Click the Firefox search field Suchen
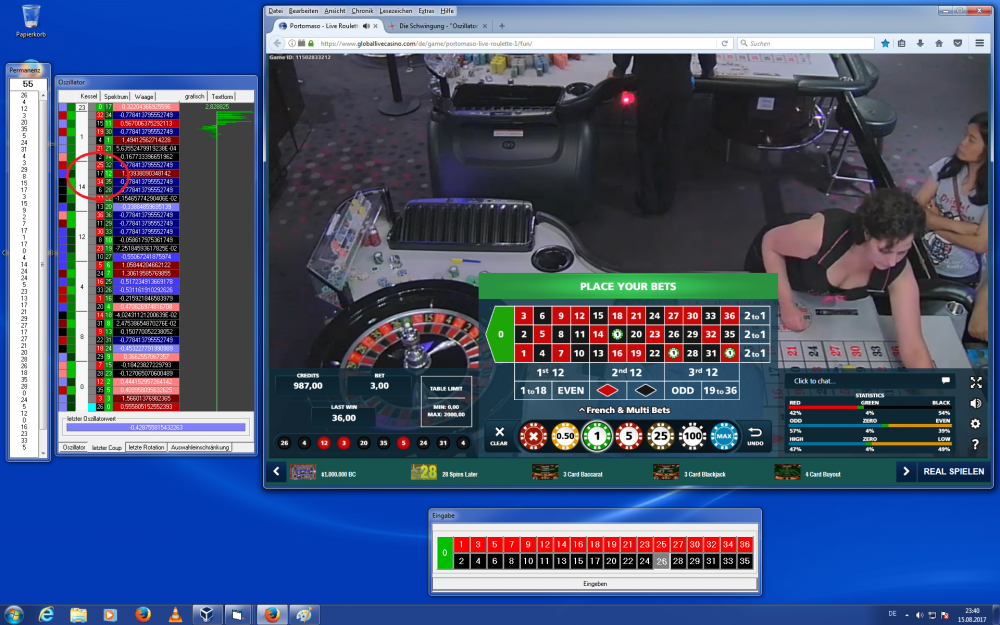The image size is (1000, 625). 806,43
